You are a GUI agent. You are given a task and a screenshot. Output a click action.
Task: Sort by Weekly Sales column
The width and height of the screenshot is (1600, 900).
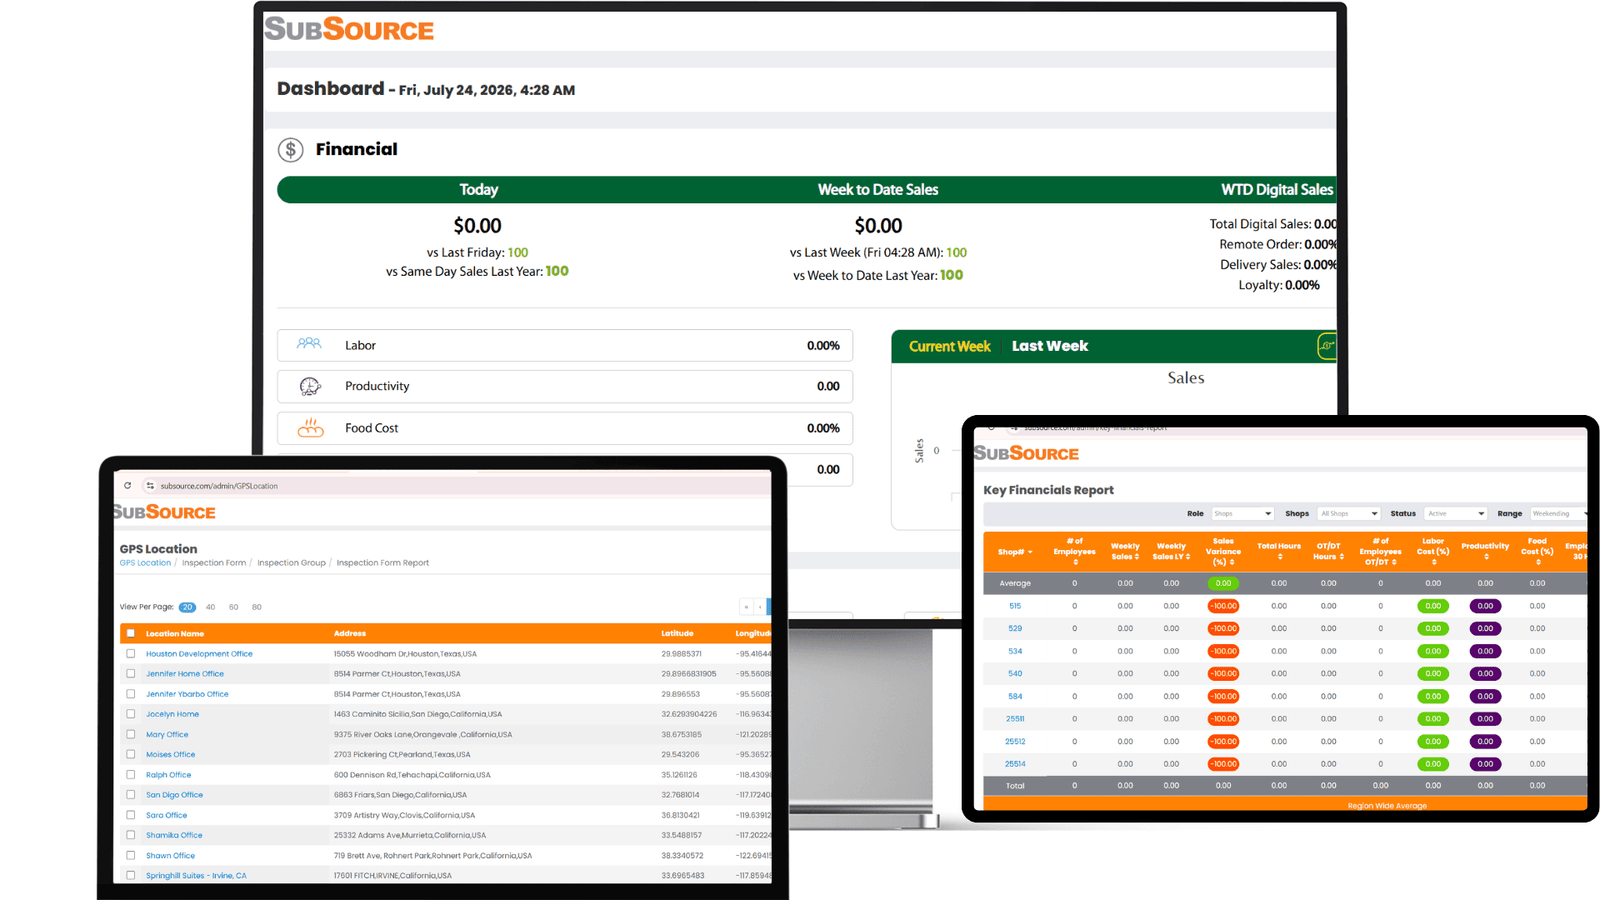1125,551
